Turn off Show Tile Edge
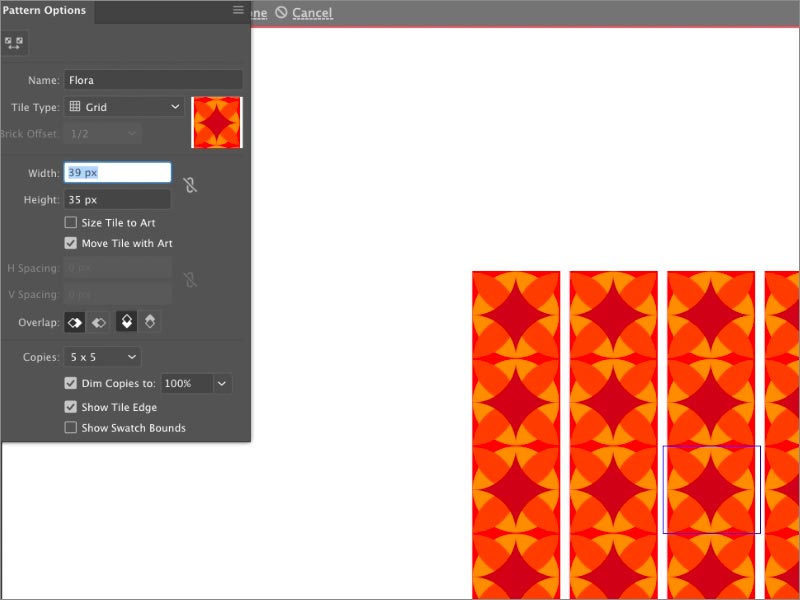 71,407
